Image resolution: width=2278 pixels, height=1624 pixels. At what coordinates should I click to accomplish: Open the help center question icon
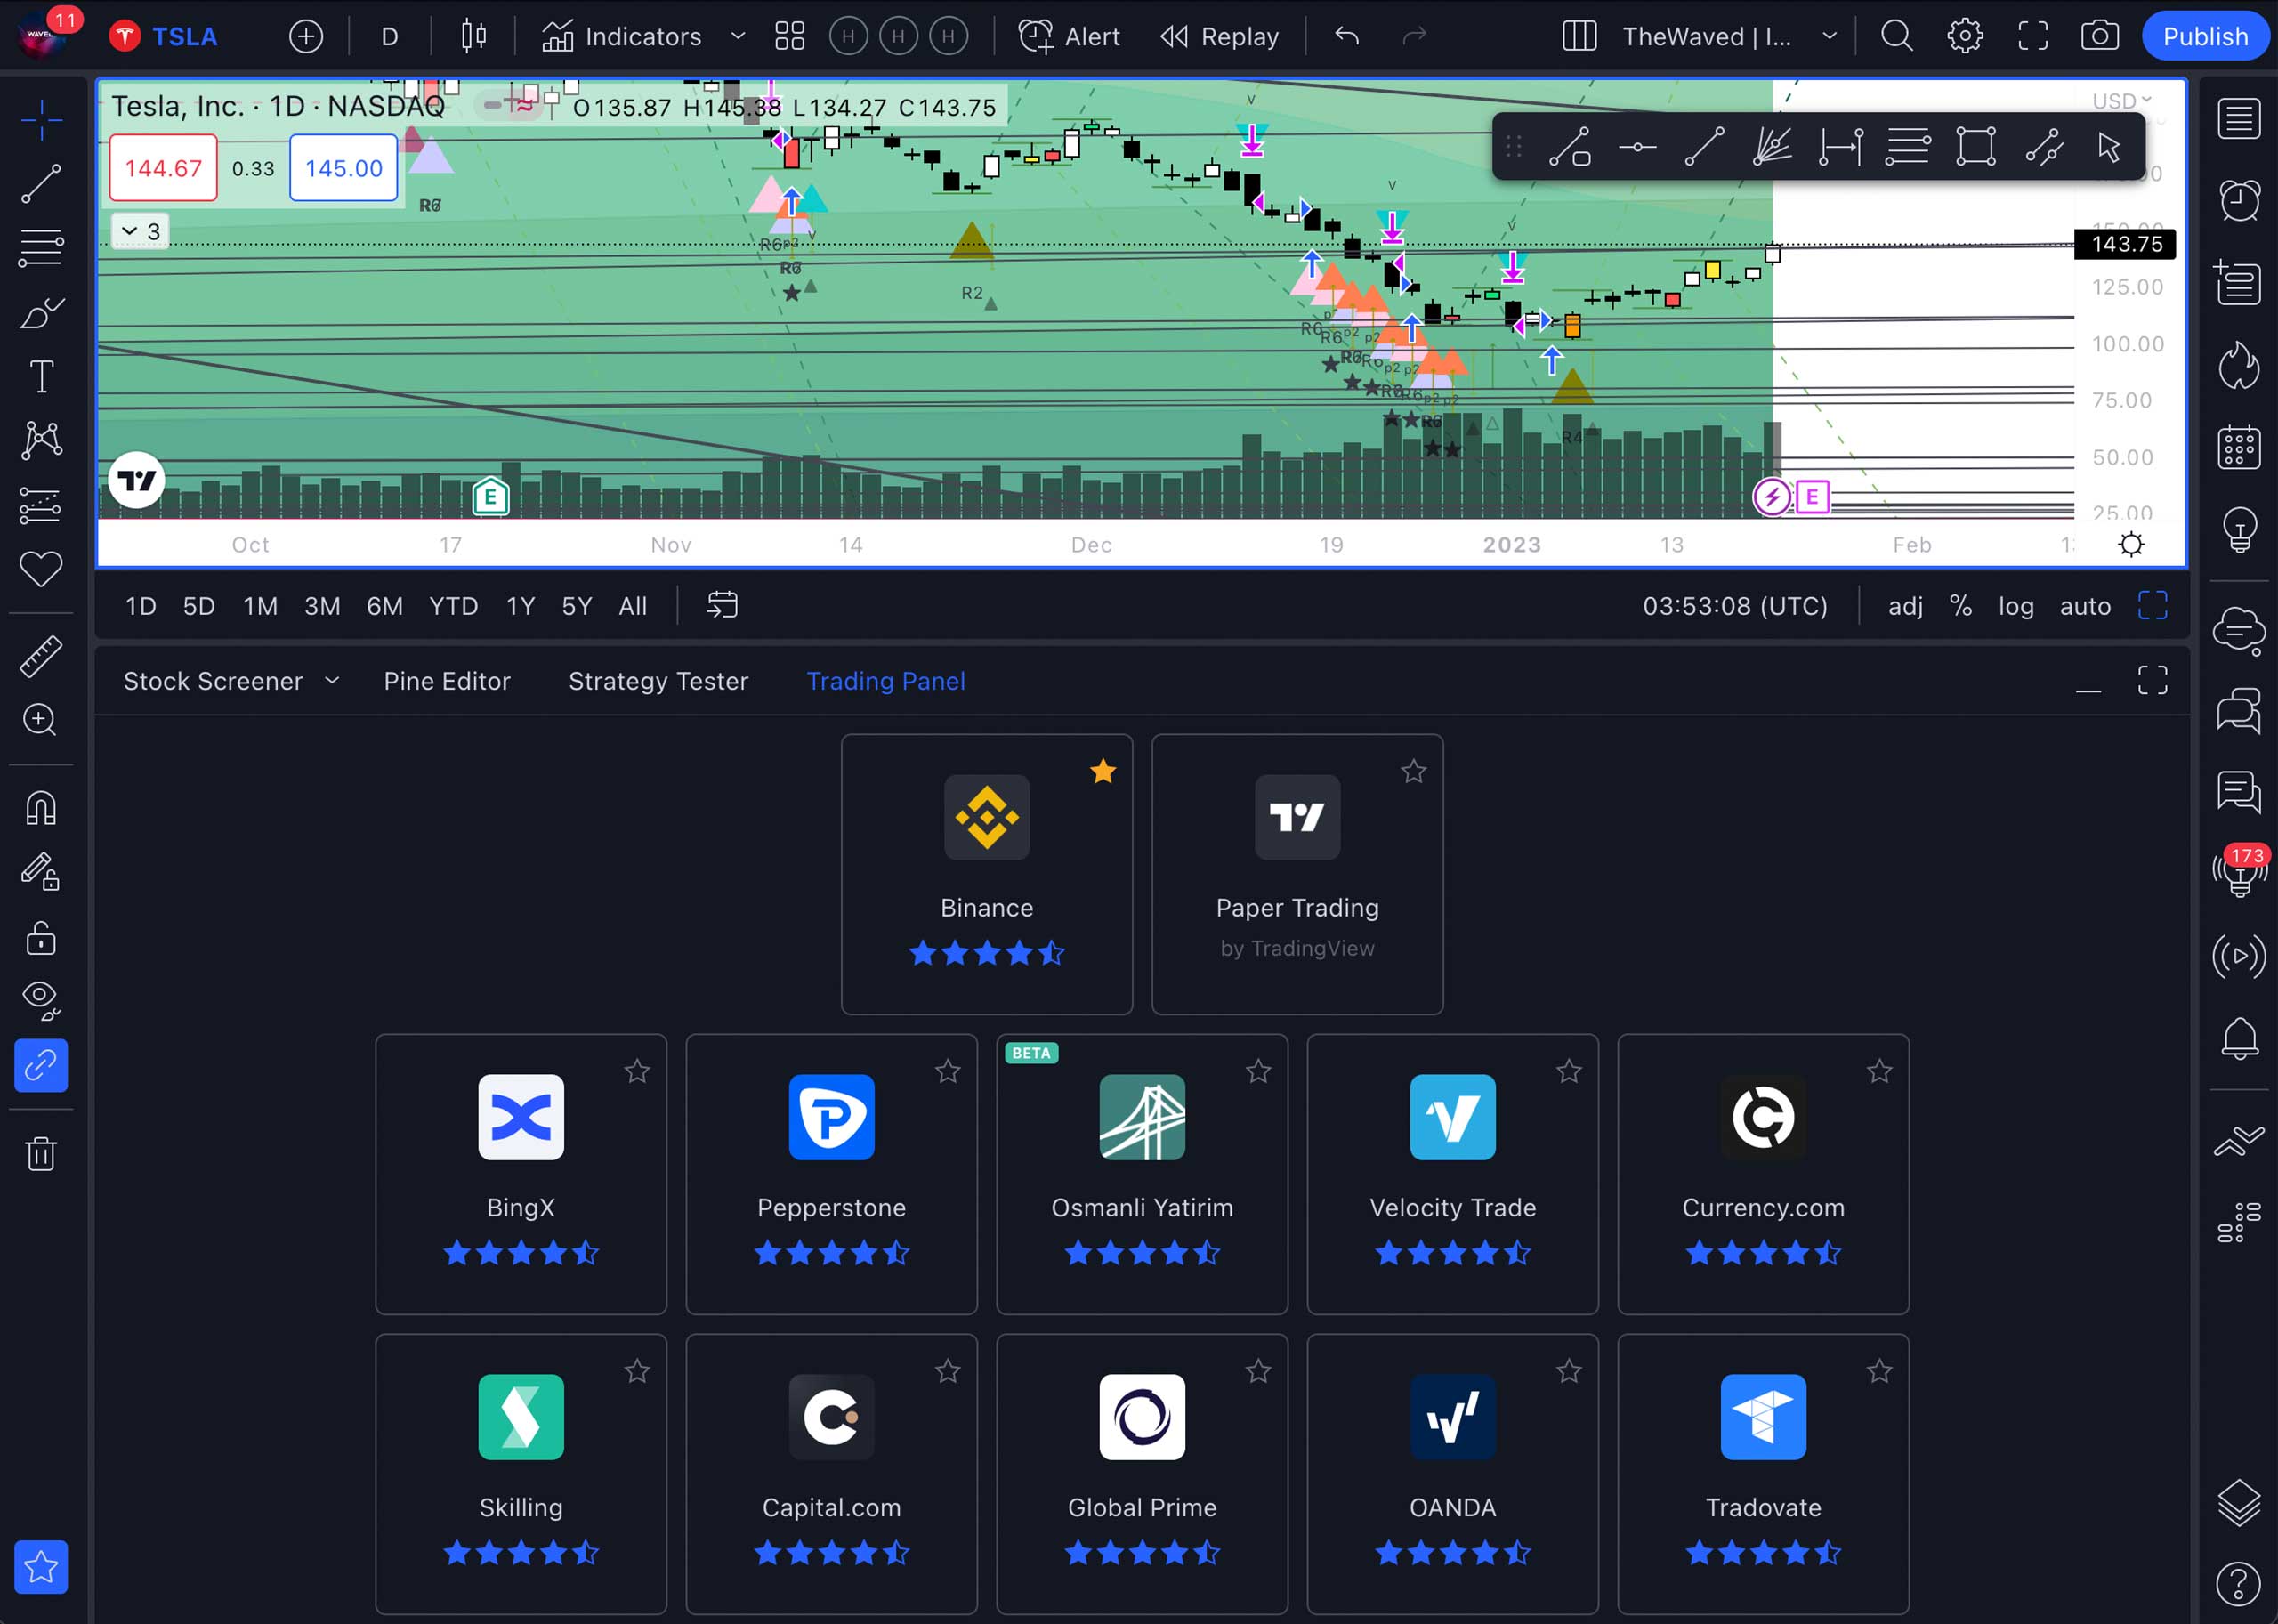[x=2239, y=1583]
